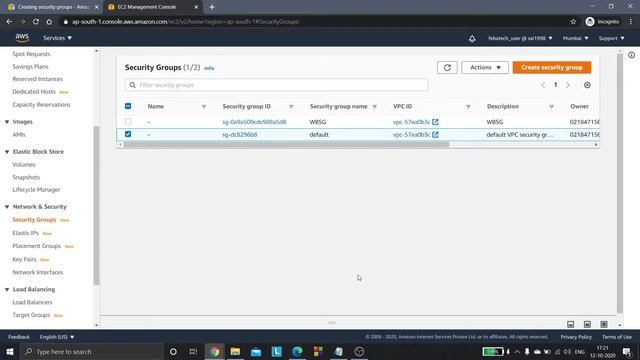This screenshot has width=640, height=360.
Task: Open Key Pairs in sidebar
Action: click(x=24, y=259)
